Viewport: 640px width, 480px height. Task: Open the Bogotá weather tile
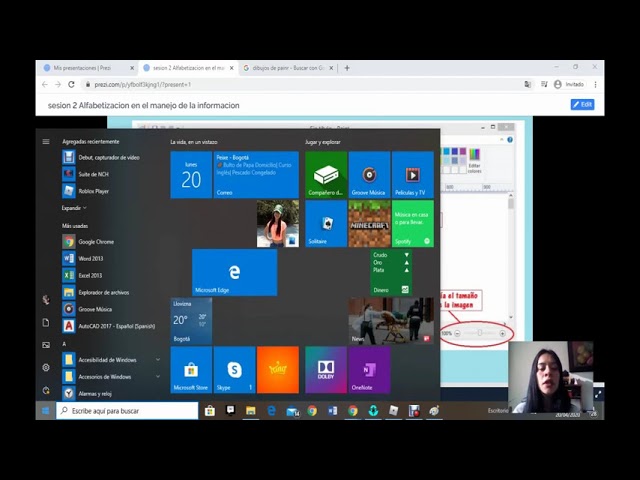pyautogui.click(x=191, y=321)
